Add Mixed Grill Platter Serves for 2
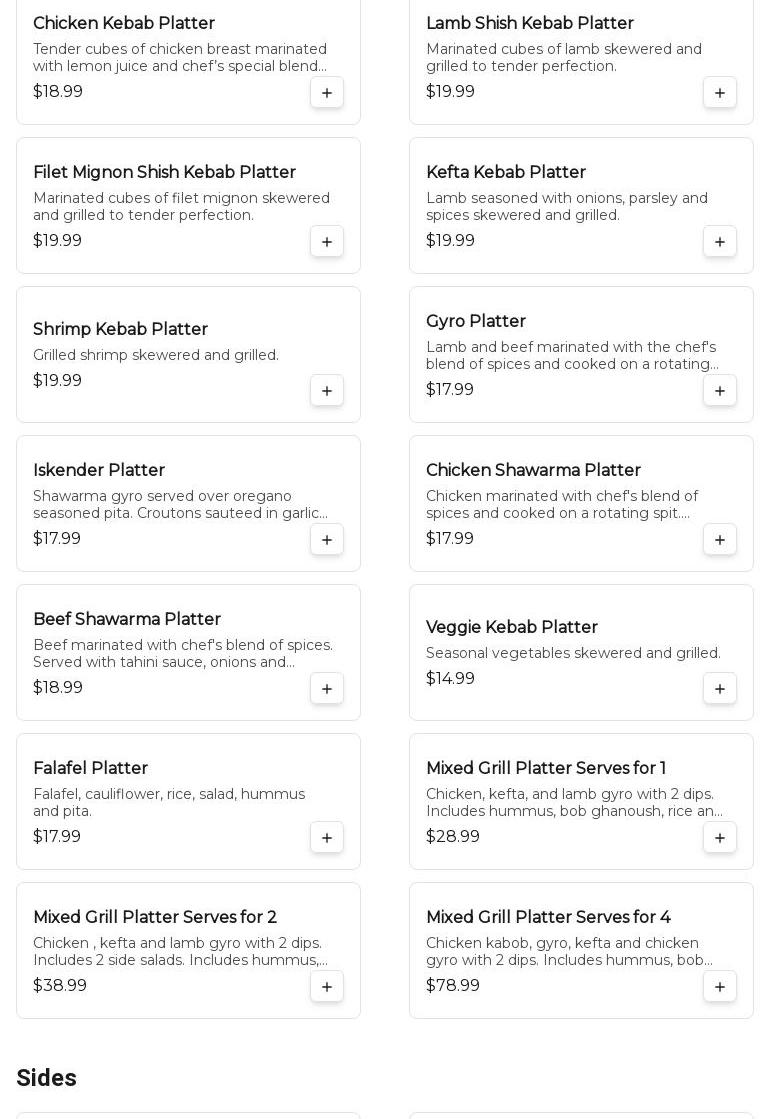Viewport: 770px width, 1119px height. click(327, 987)
